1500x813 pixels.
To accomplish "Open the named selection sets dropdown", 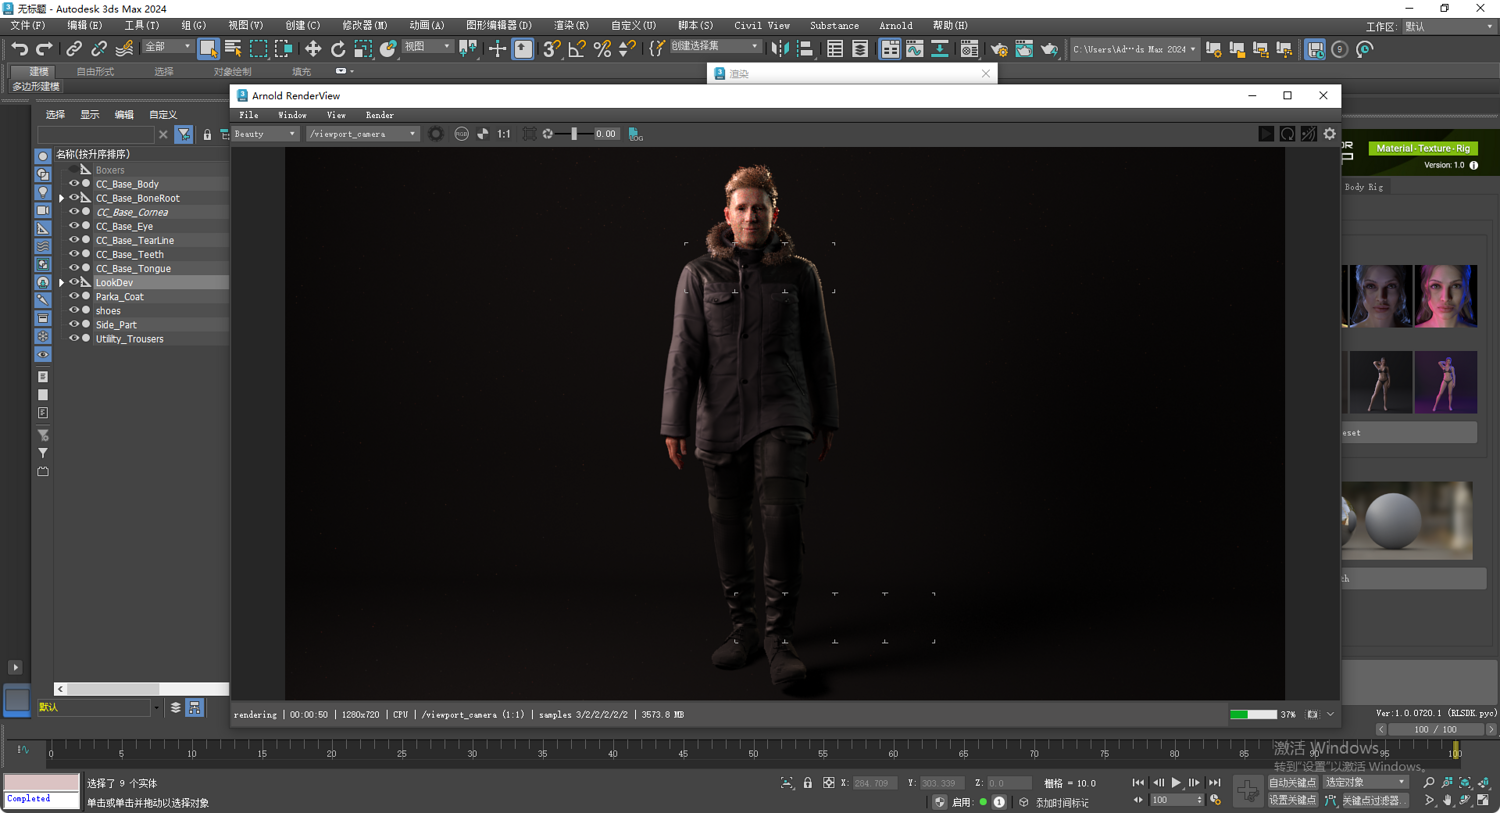I will [x=715, y=47].
